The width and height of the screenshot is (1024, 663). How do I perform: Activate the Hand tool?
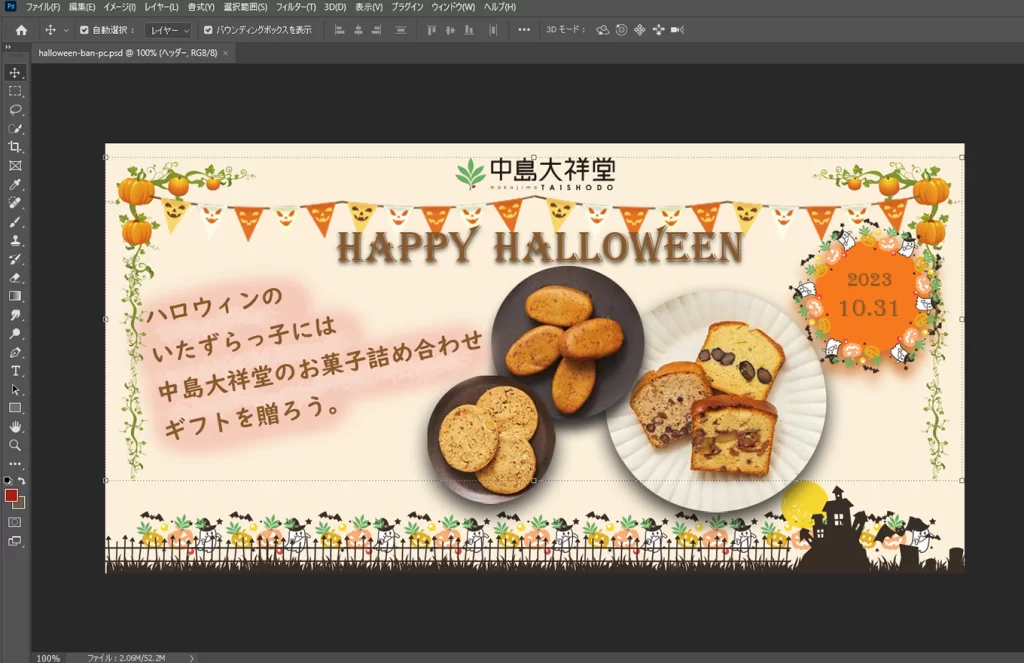pos(15,427)
